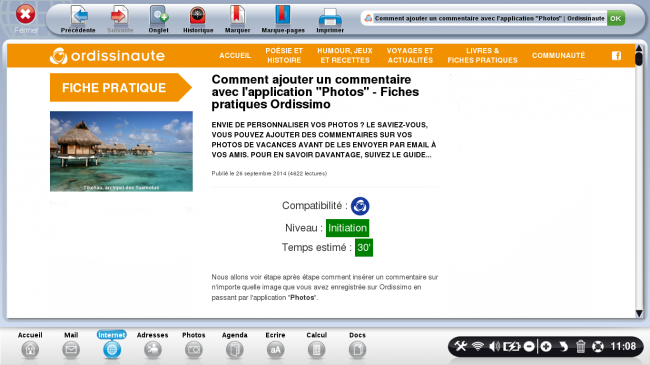Open the settings tools icon
Screen dimensions: 650x365
click(461, 346)
